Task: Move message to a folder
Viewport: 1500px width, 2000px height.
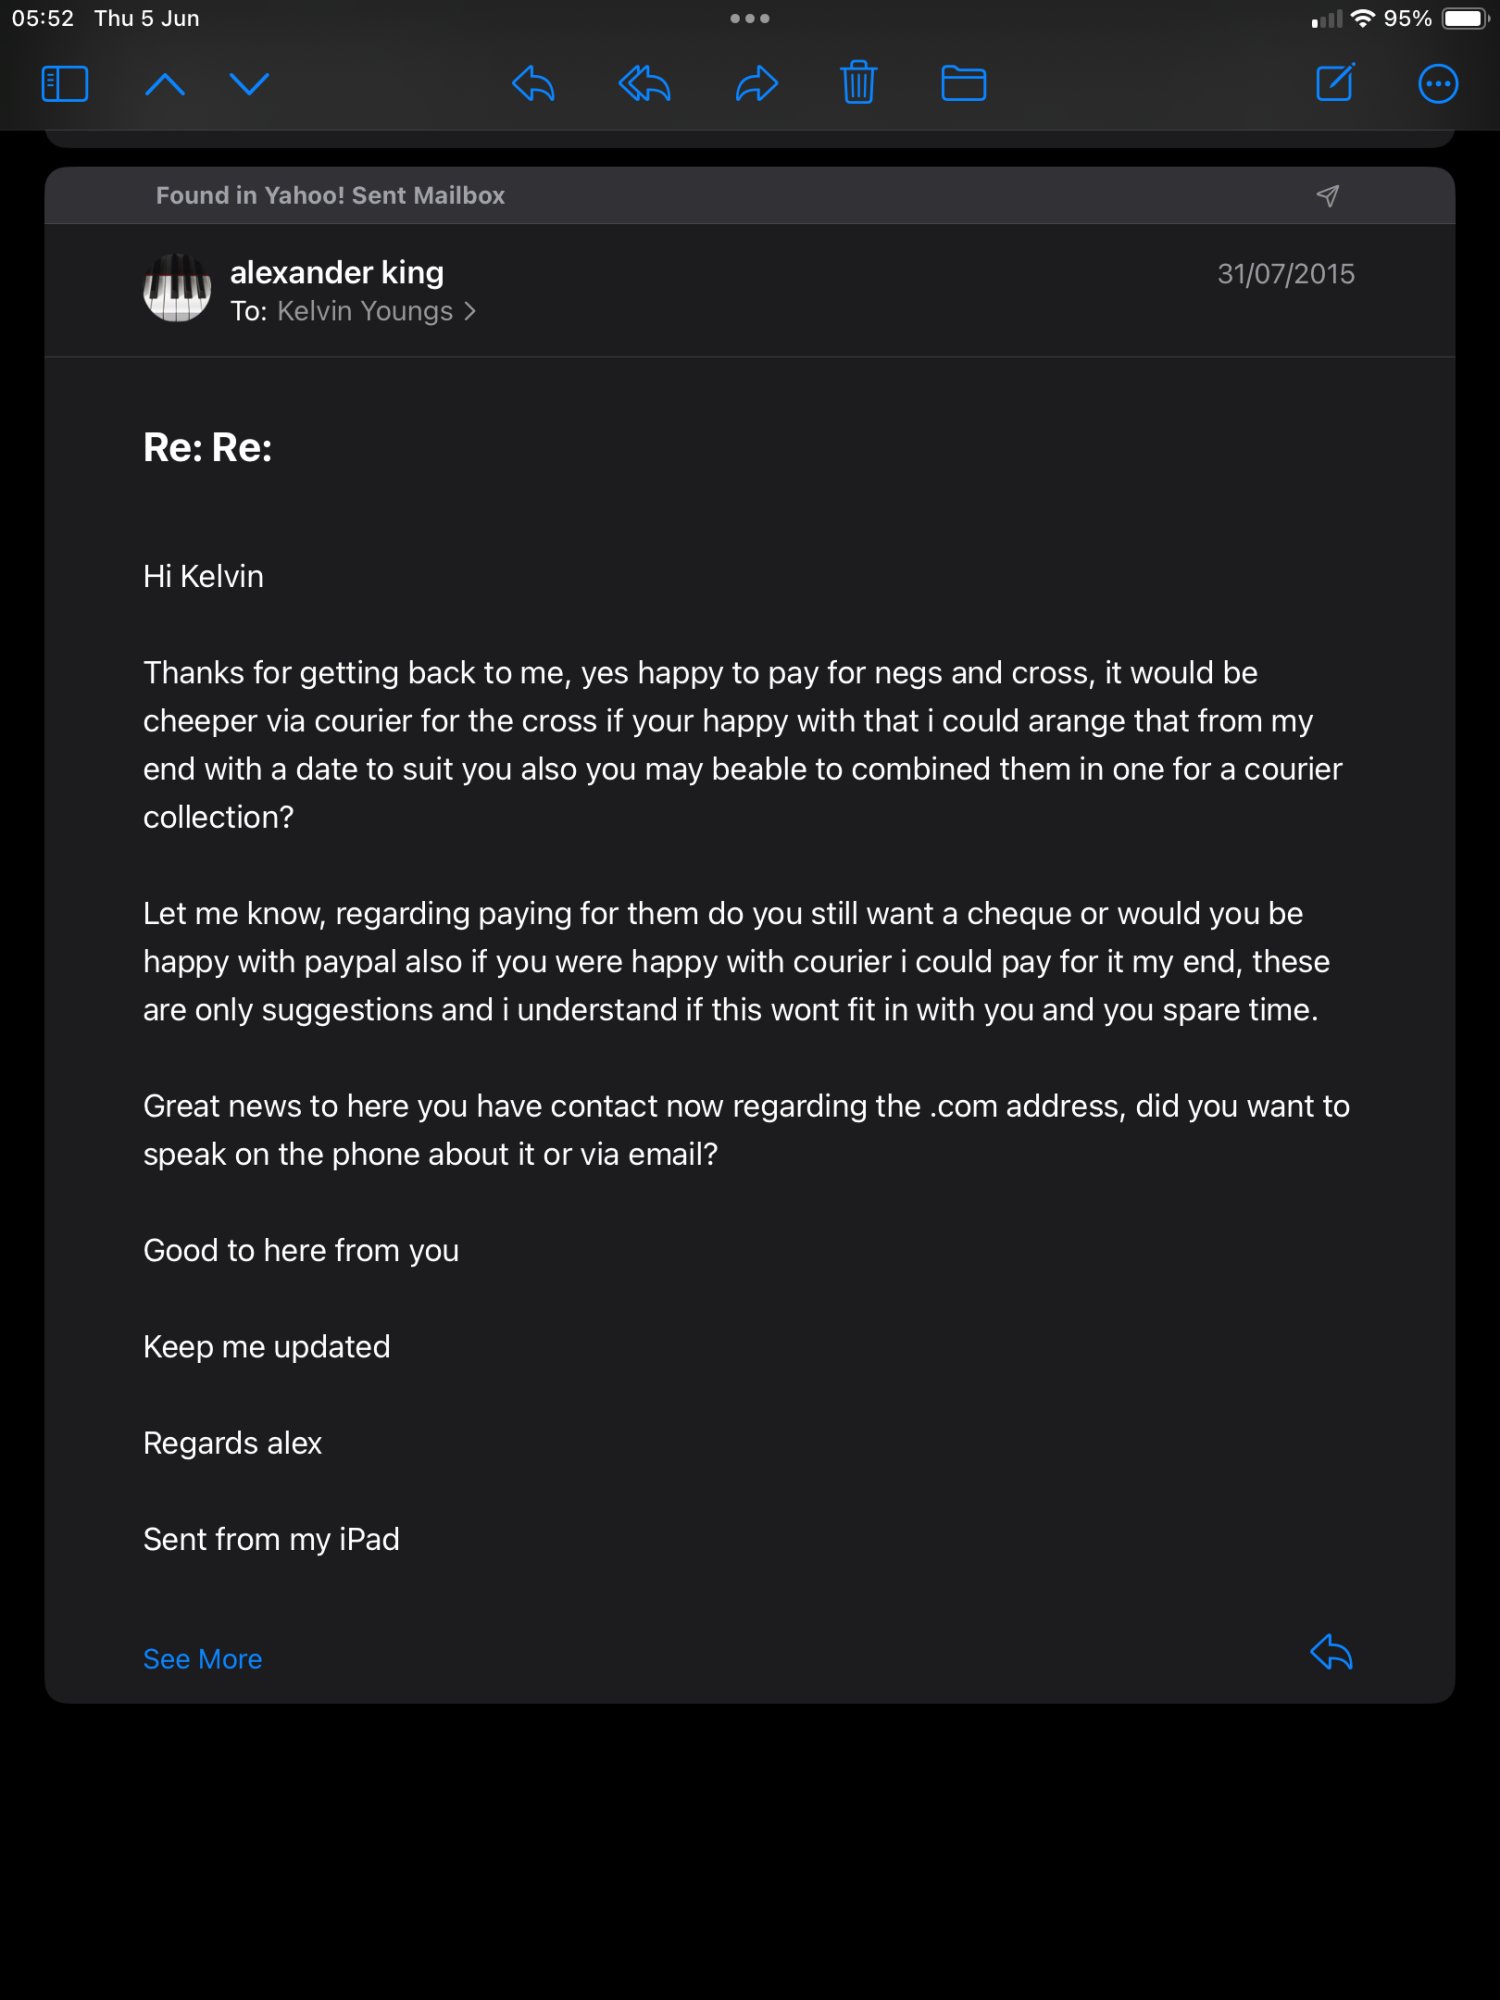Action: coord(963,84)
